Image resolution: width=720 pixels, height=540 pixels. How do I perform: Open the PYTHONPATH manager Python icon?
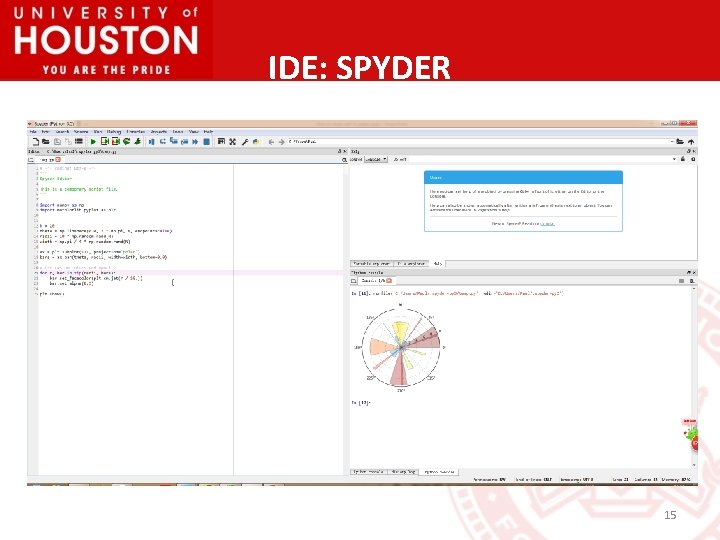(256, 142)
